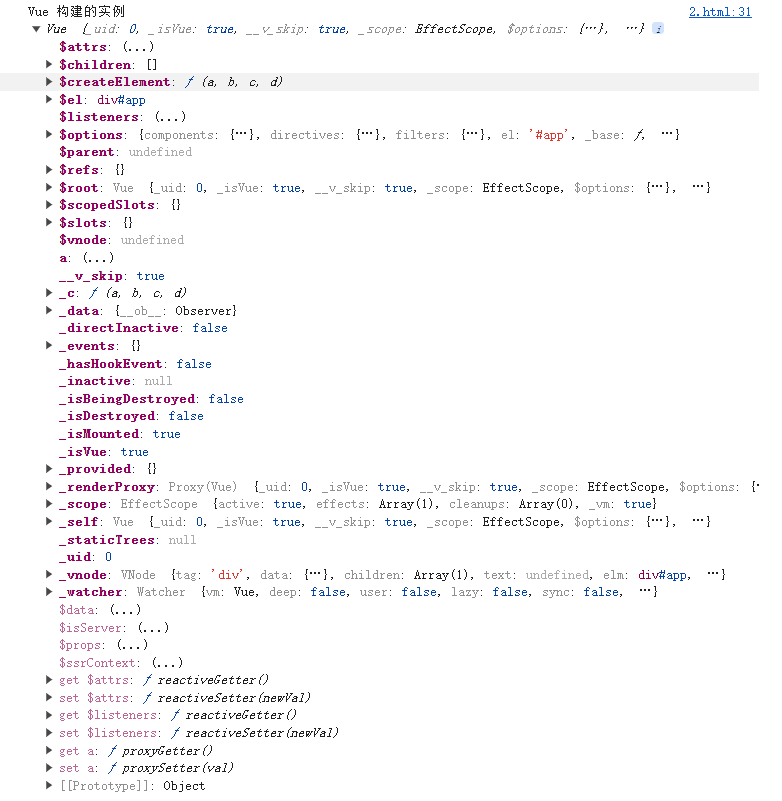782x801 pixels.
Task: Expand the $root Vue entry
Action: [x=49, y=187]
